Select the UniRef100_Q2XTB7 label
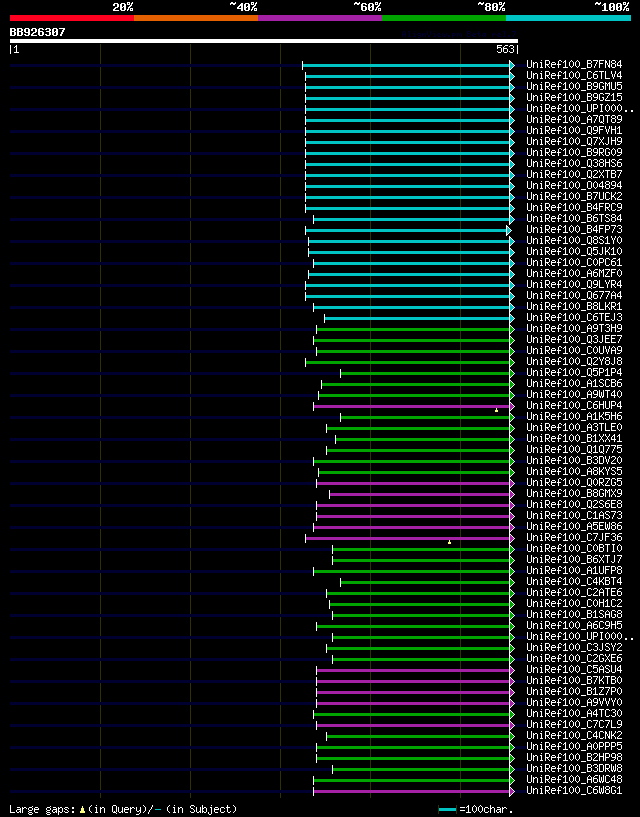 tap(574, 175)
